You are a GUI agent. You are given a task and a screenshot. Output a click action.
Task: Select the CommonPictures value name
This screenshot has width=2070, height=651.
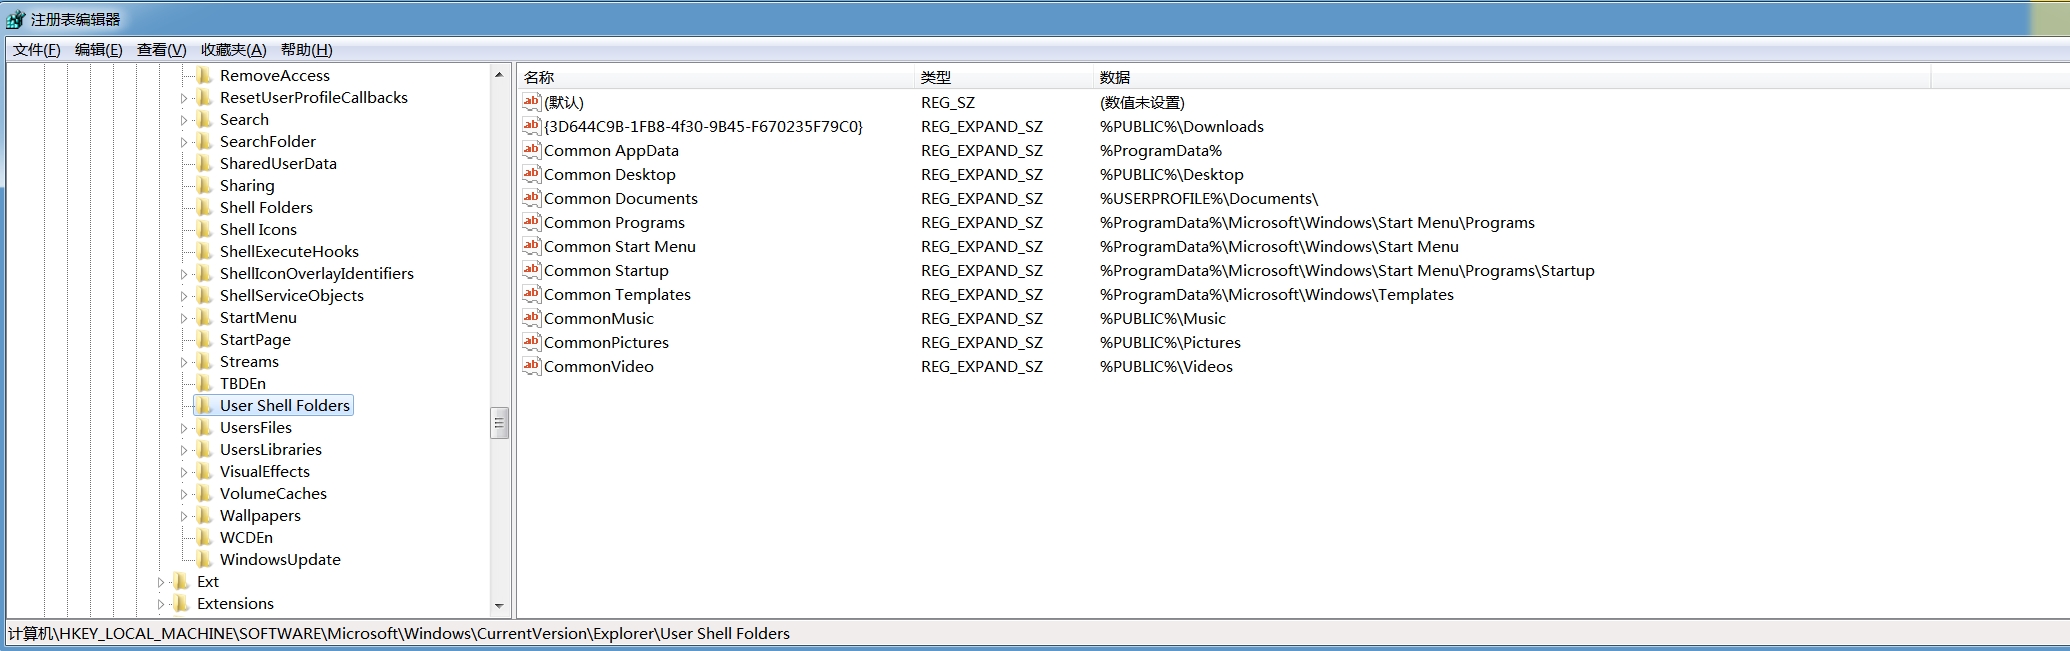click(x=606, y=342)
